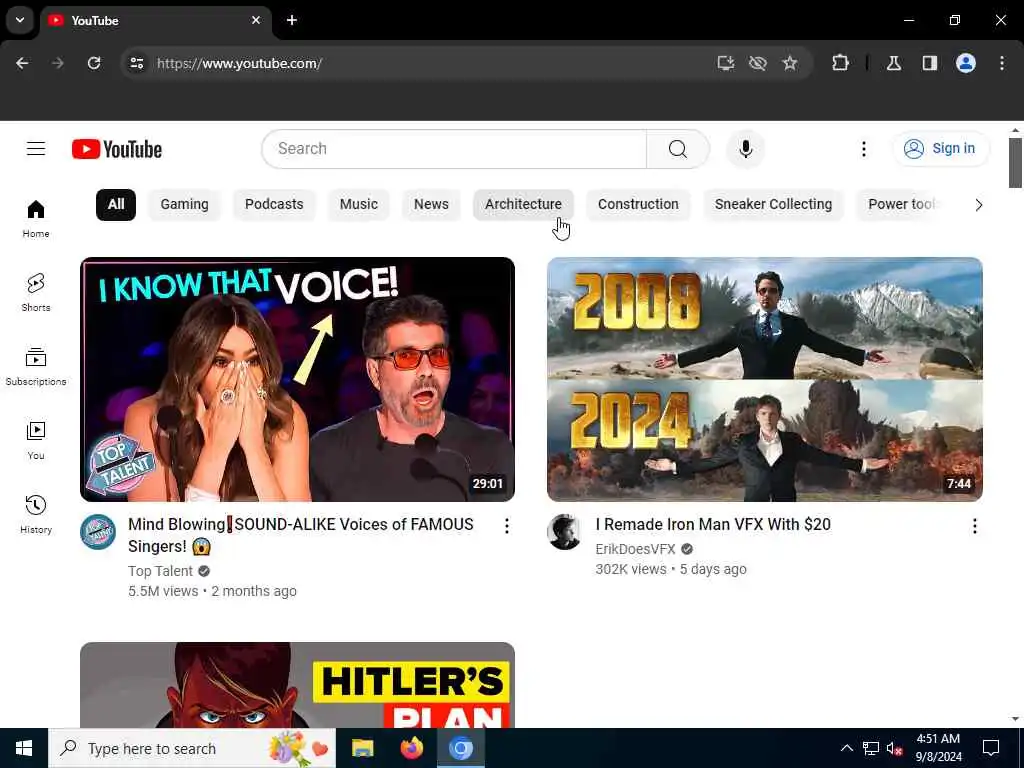Play the I KNOW THAT VOICE thumbnail

tap(297, 379)
